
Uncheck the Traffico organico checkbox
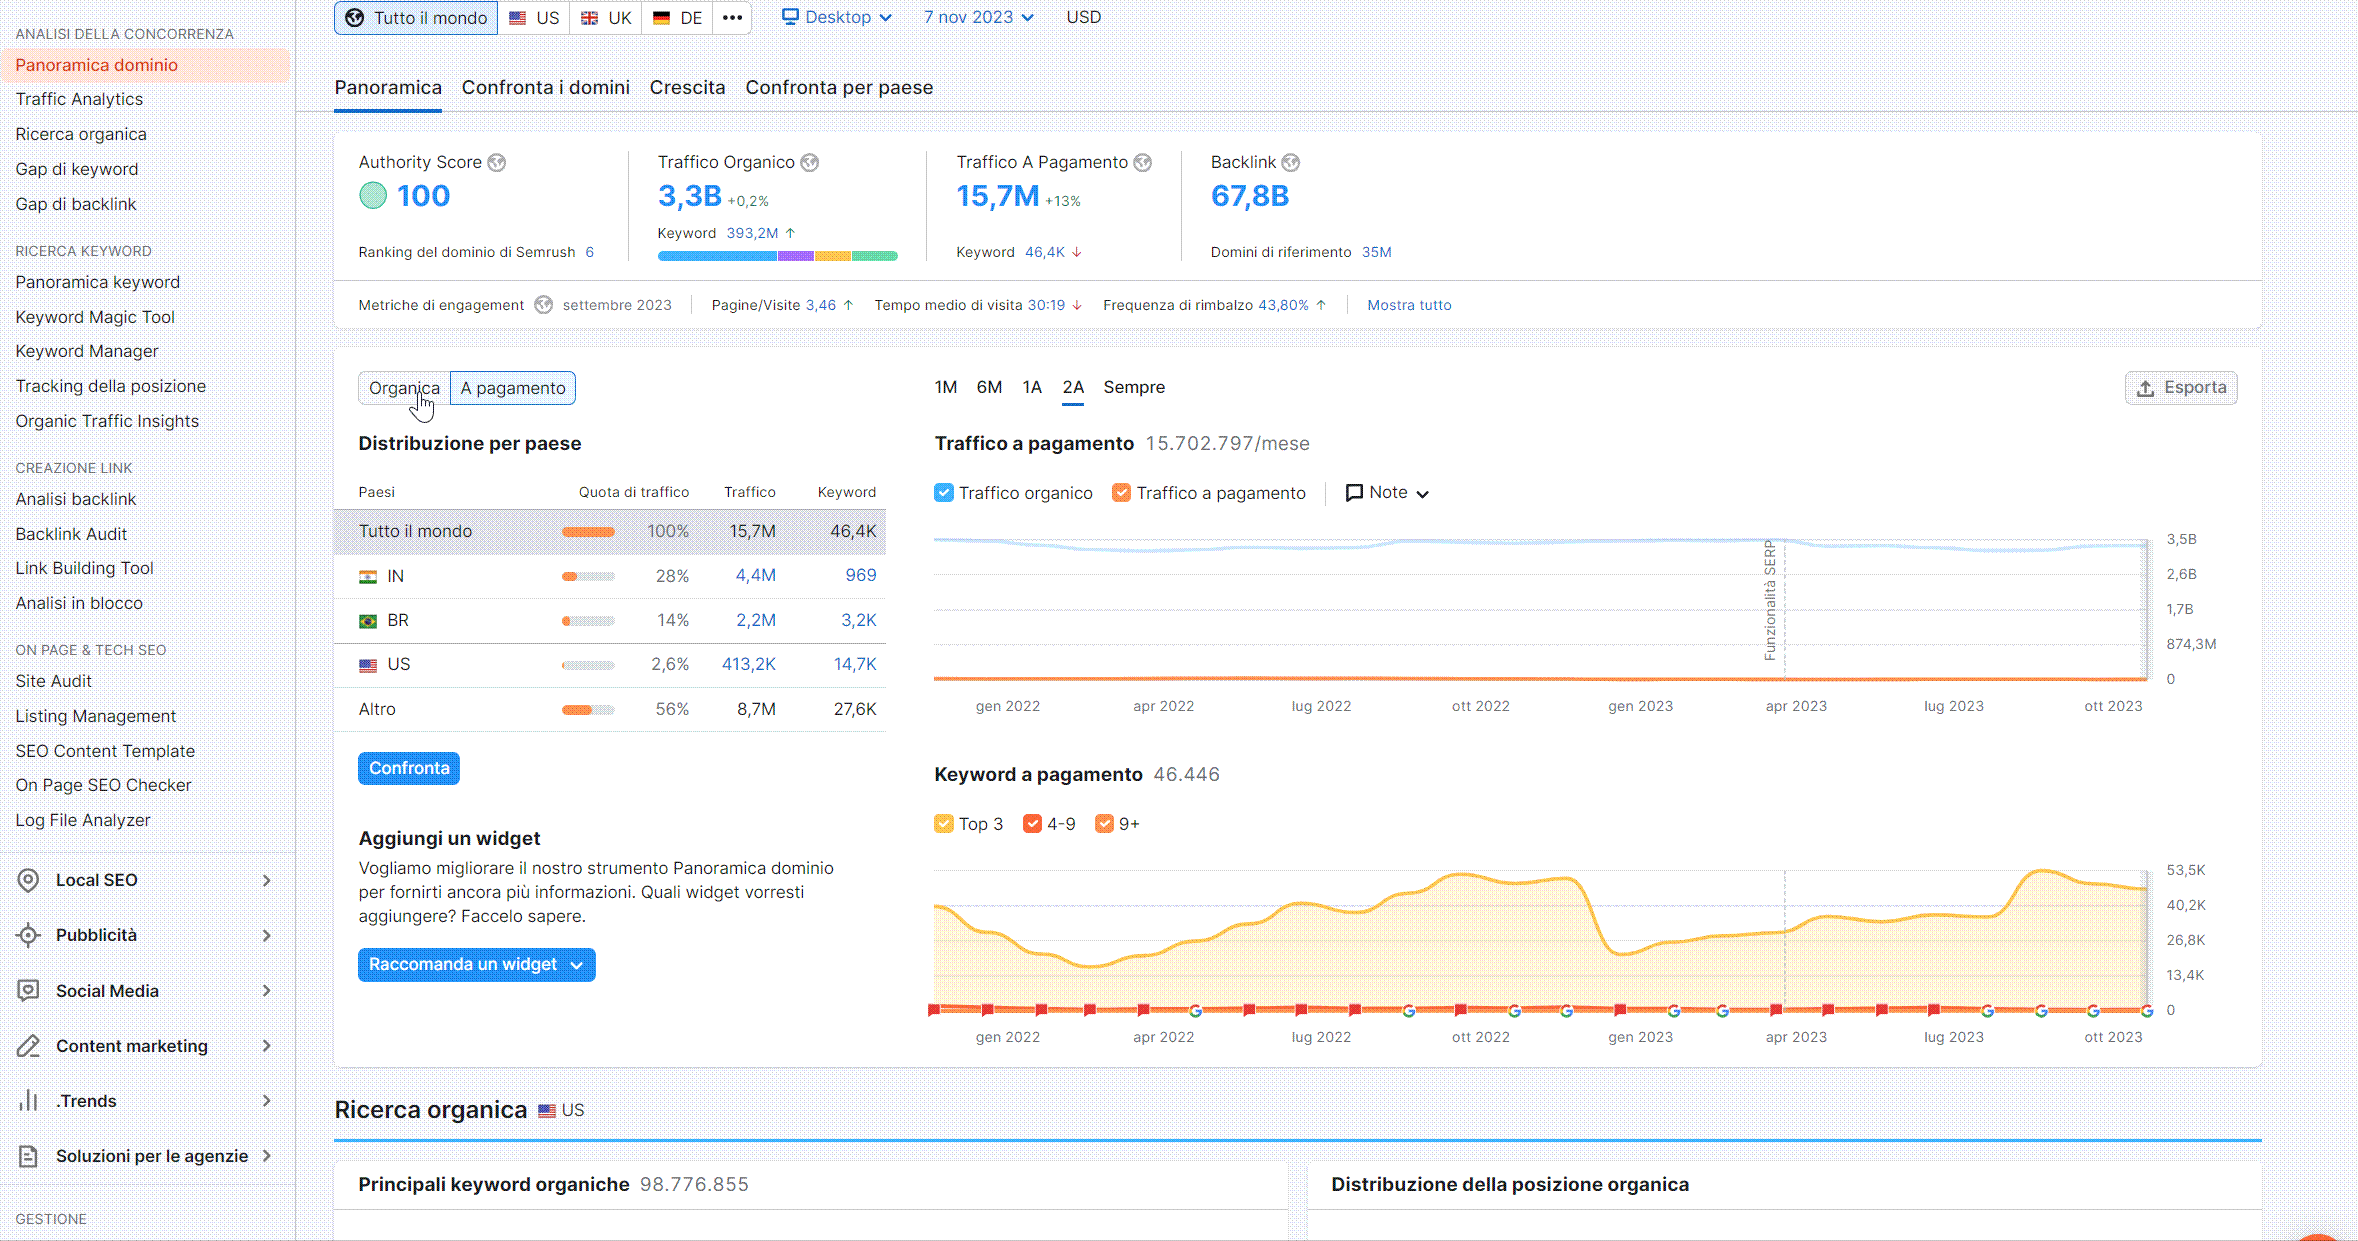click(x=943, y=492)
